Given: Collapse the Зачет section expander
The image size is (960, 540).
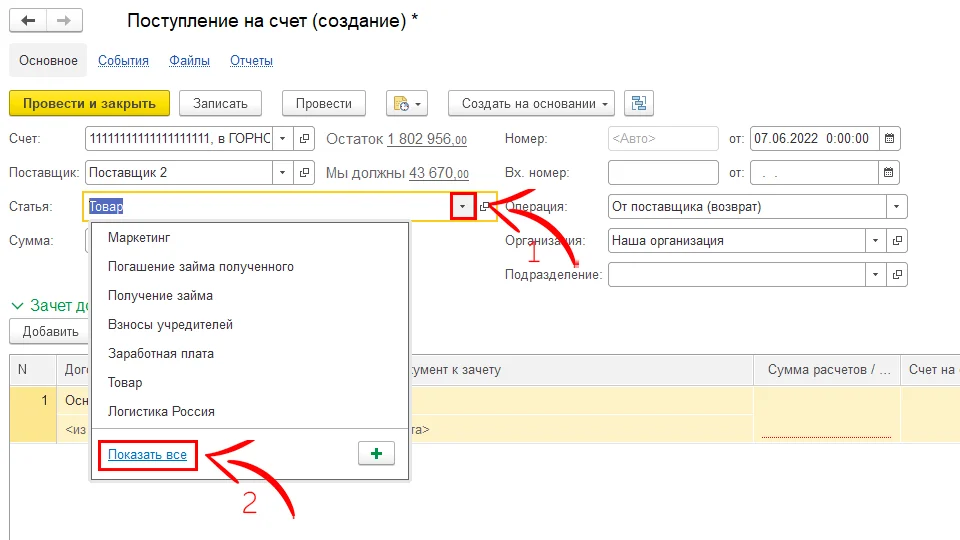Looking at the screenshot, I should [17, 306].
